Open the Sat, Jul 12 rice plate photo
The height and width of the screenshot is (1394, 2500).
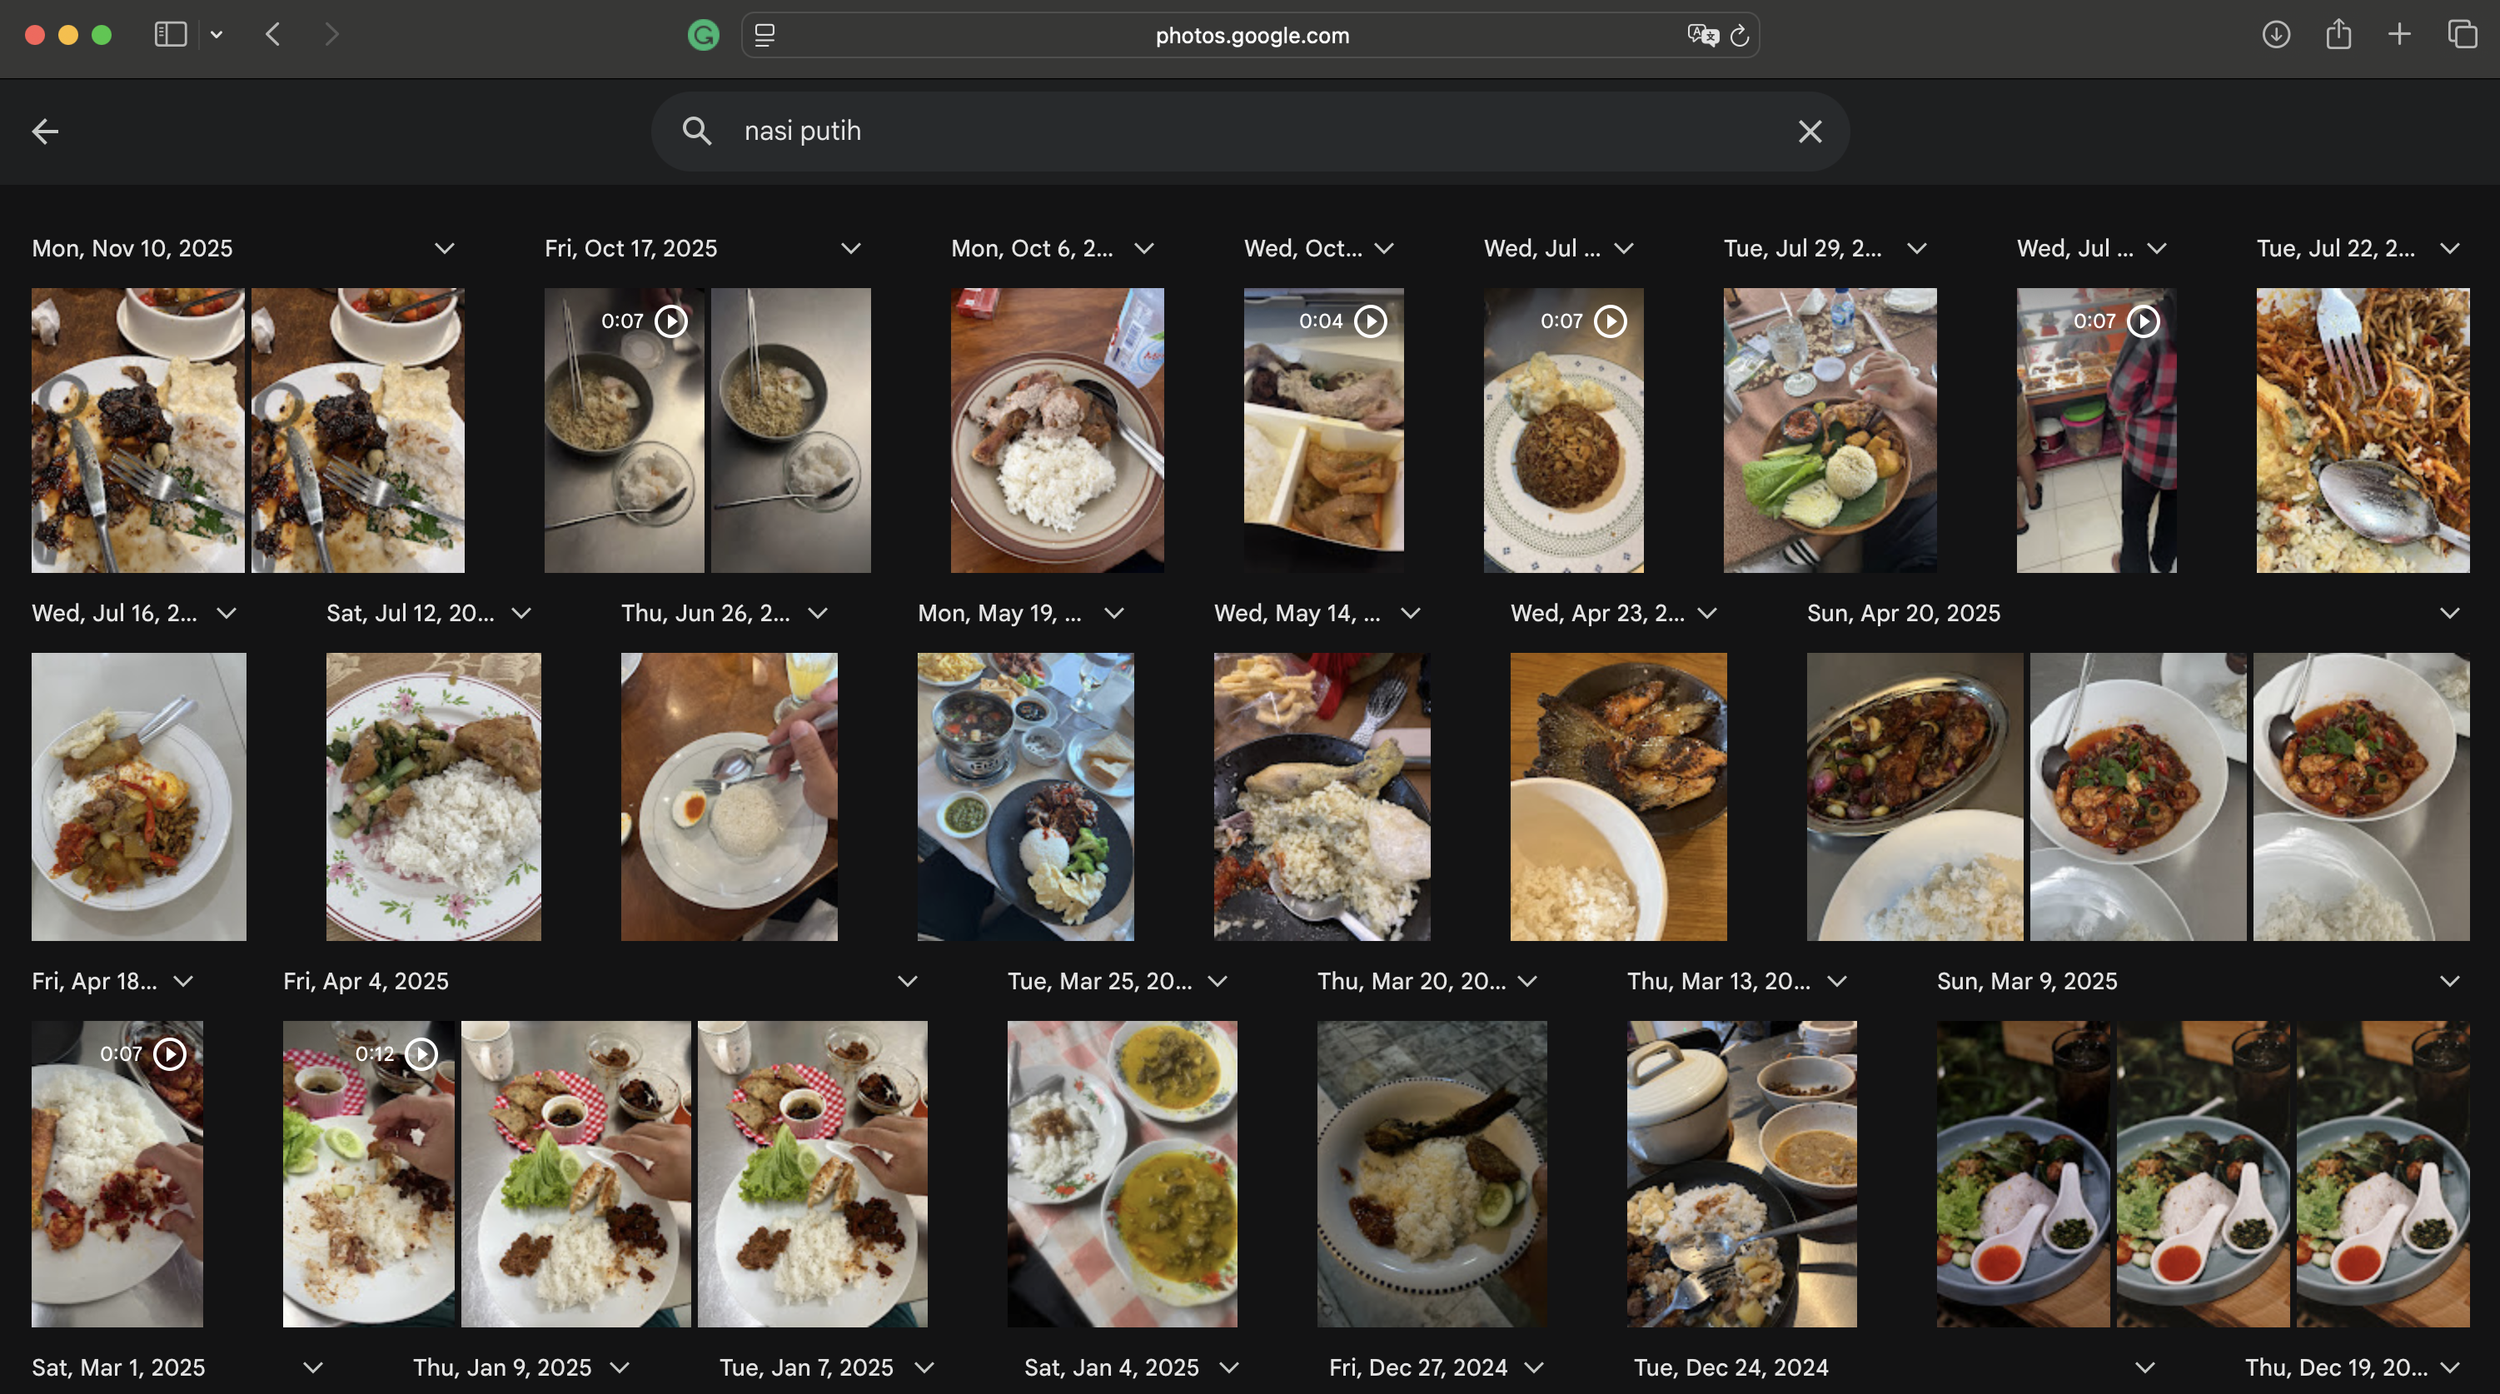tap(433, 796)
